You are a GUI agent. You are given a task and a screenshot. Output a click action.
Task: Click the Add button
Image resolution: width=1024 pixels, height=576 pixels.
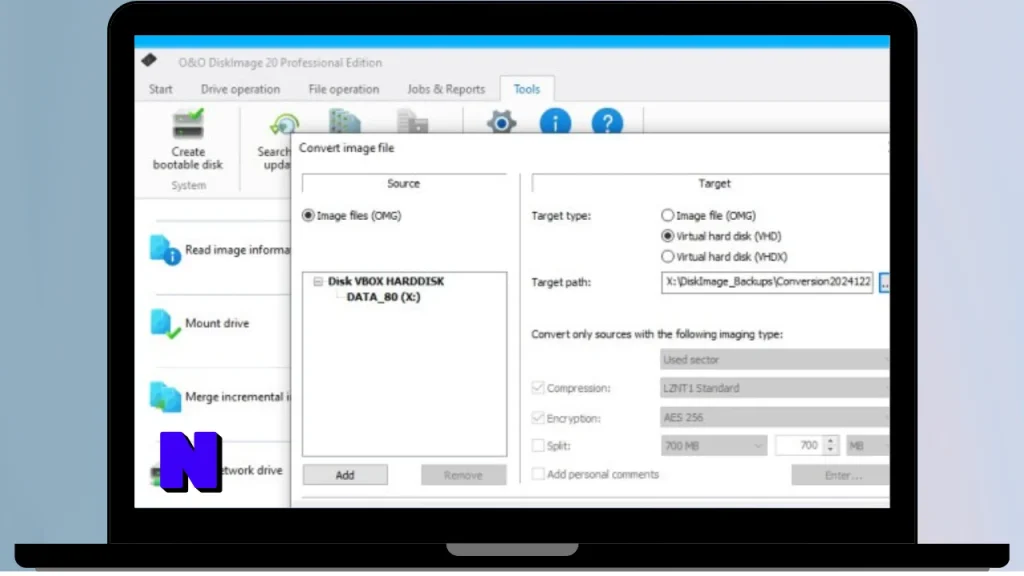[x=345, y=475]
